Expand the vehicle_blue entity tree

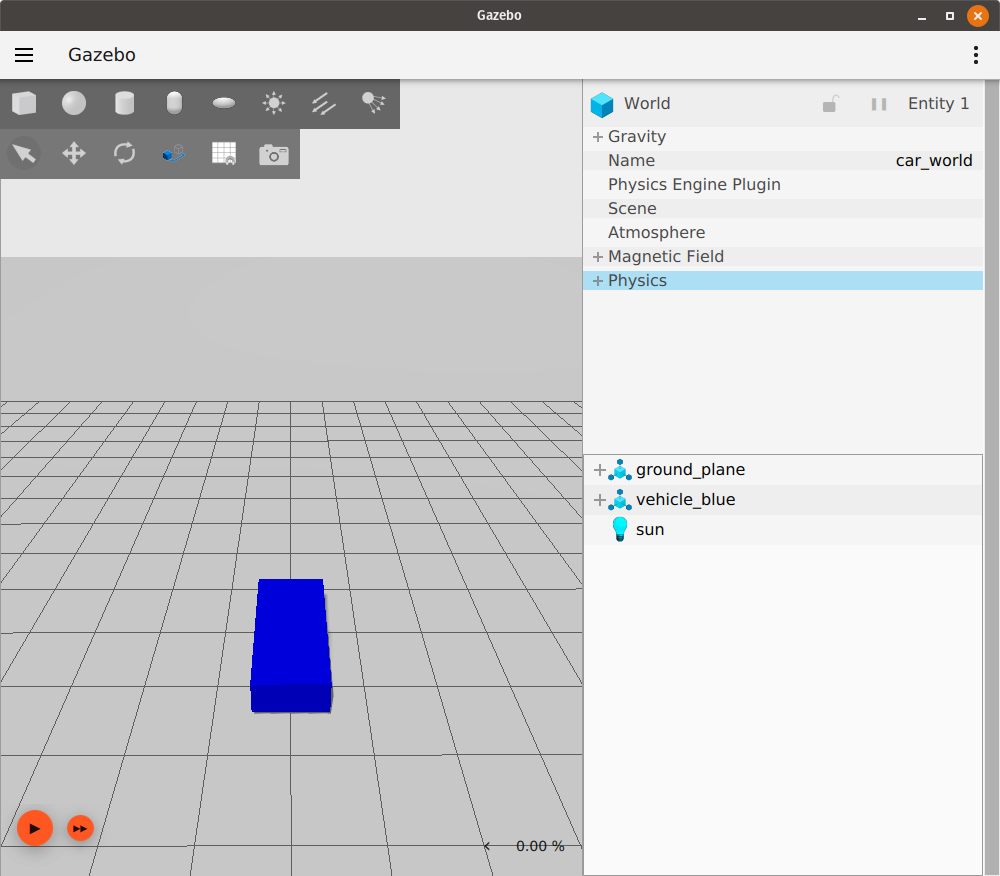[600, 500]
